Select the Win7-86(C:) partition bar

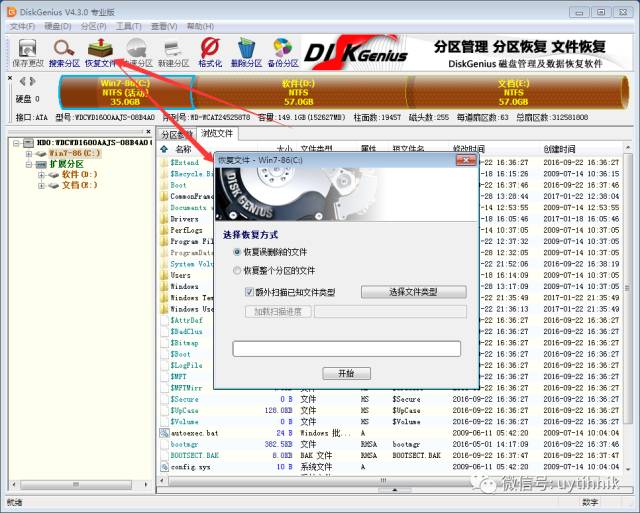(125, 93)
